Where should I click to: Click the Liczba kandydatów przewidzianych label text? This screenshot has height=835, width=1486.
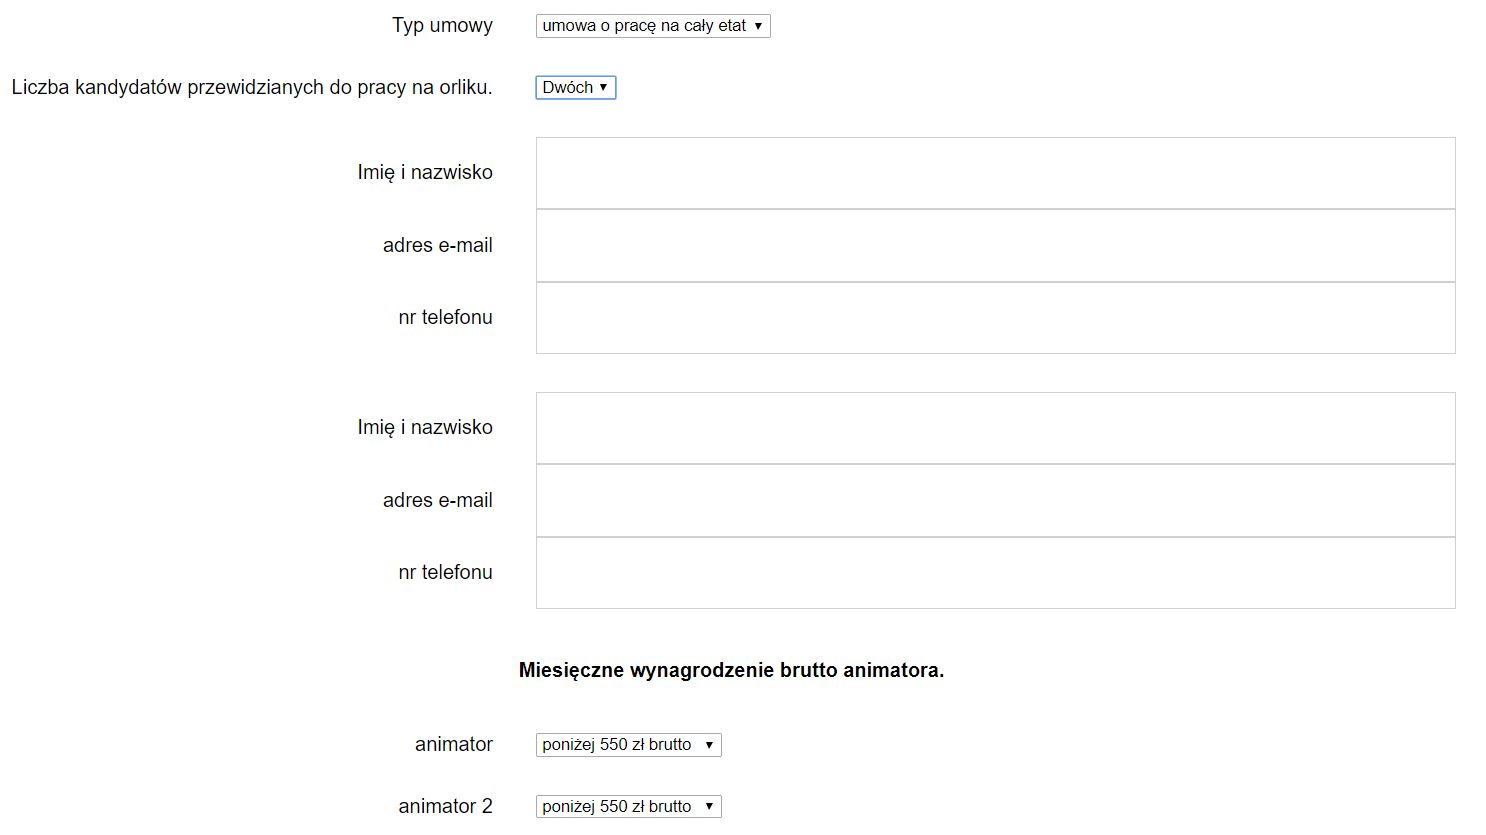coord(252,88)
